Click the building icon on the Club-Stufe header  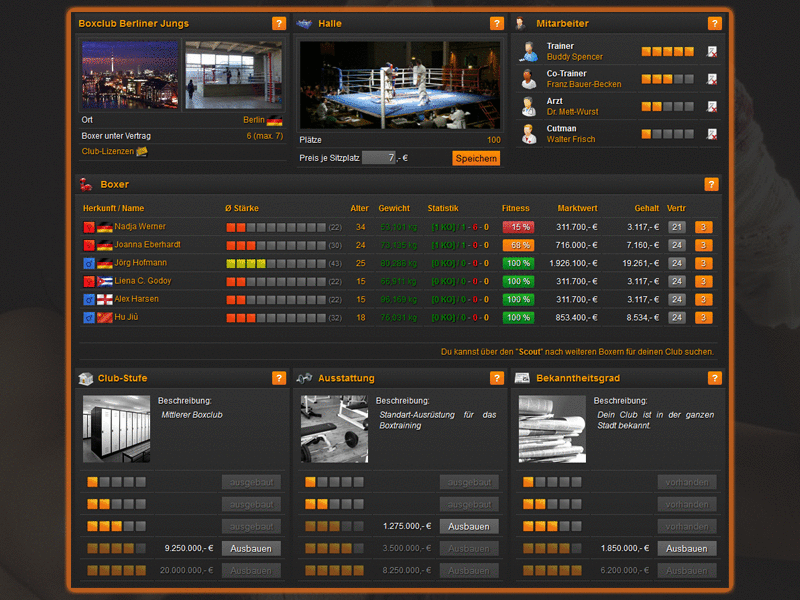coord(88,378)
